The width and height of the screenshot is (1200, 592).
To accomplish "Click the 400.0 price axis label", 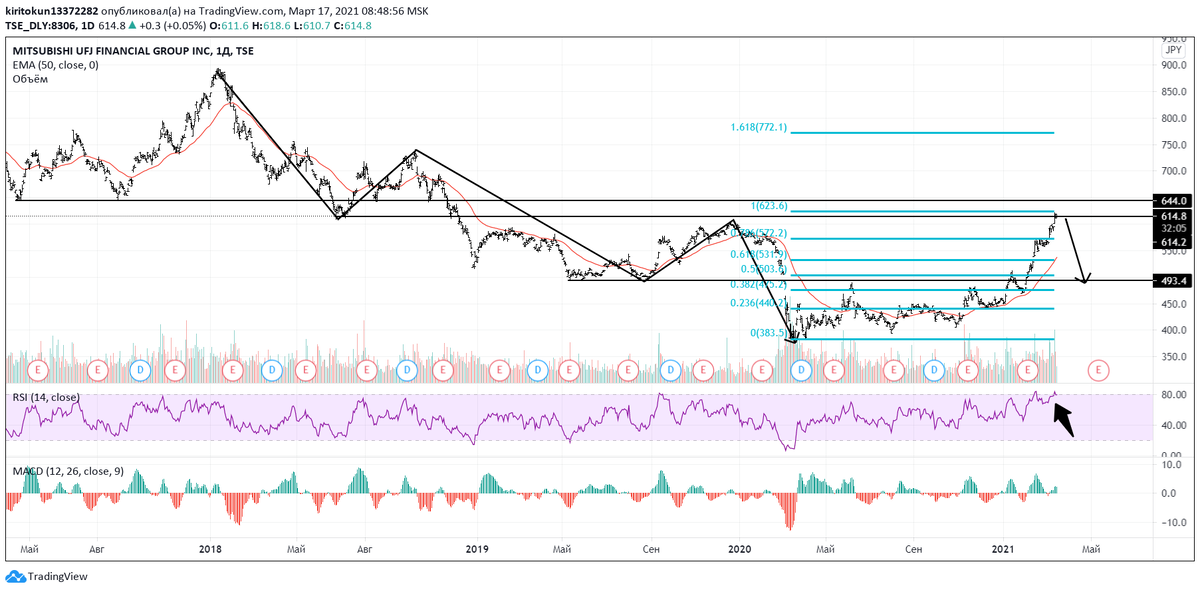I will pyautogui.click(x=1174, y=331).
